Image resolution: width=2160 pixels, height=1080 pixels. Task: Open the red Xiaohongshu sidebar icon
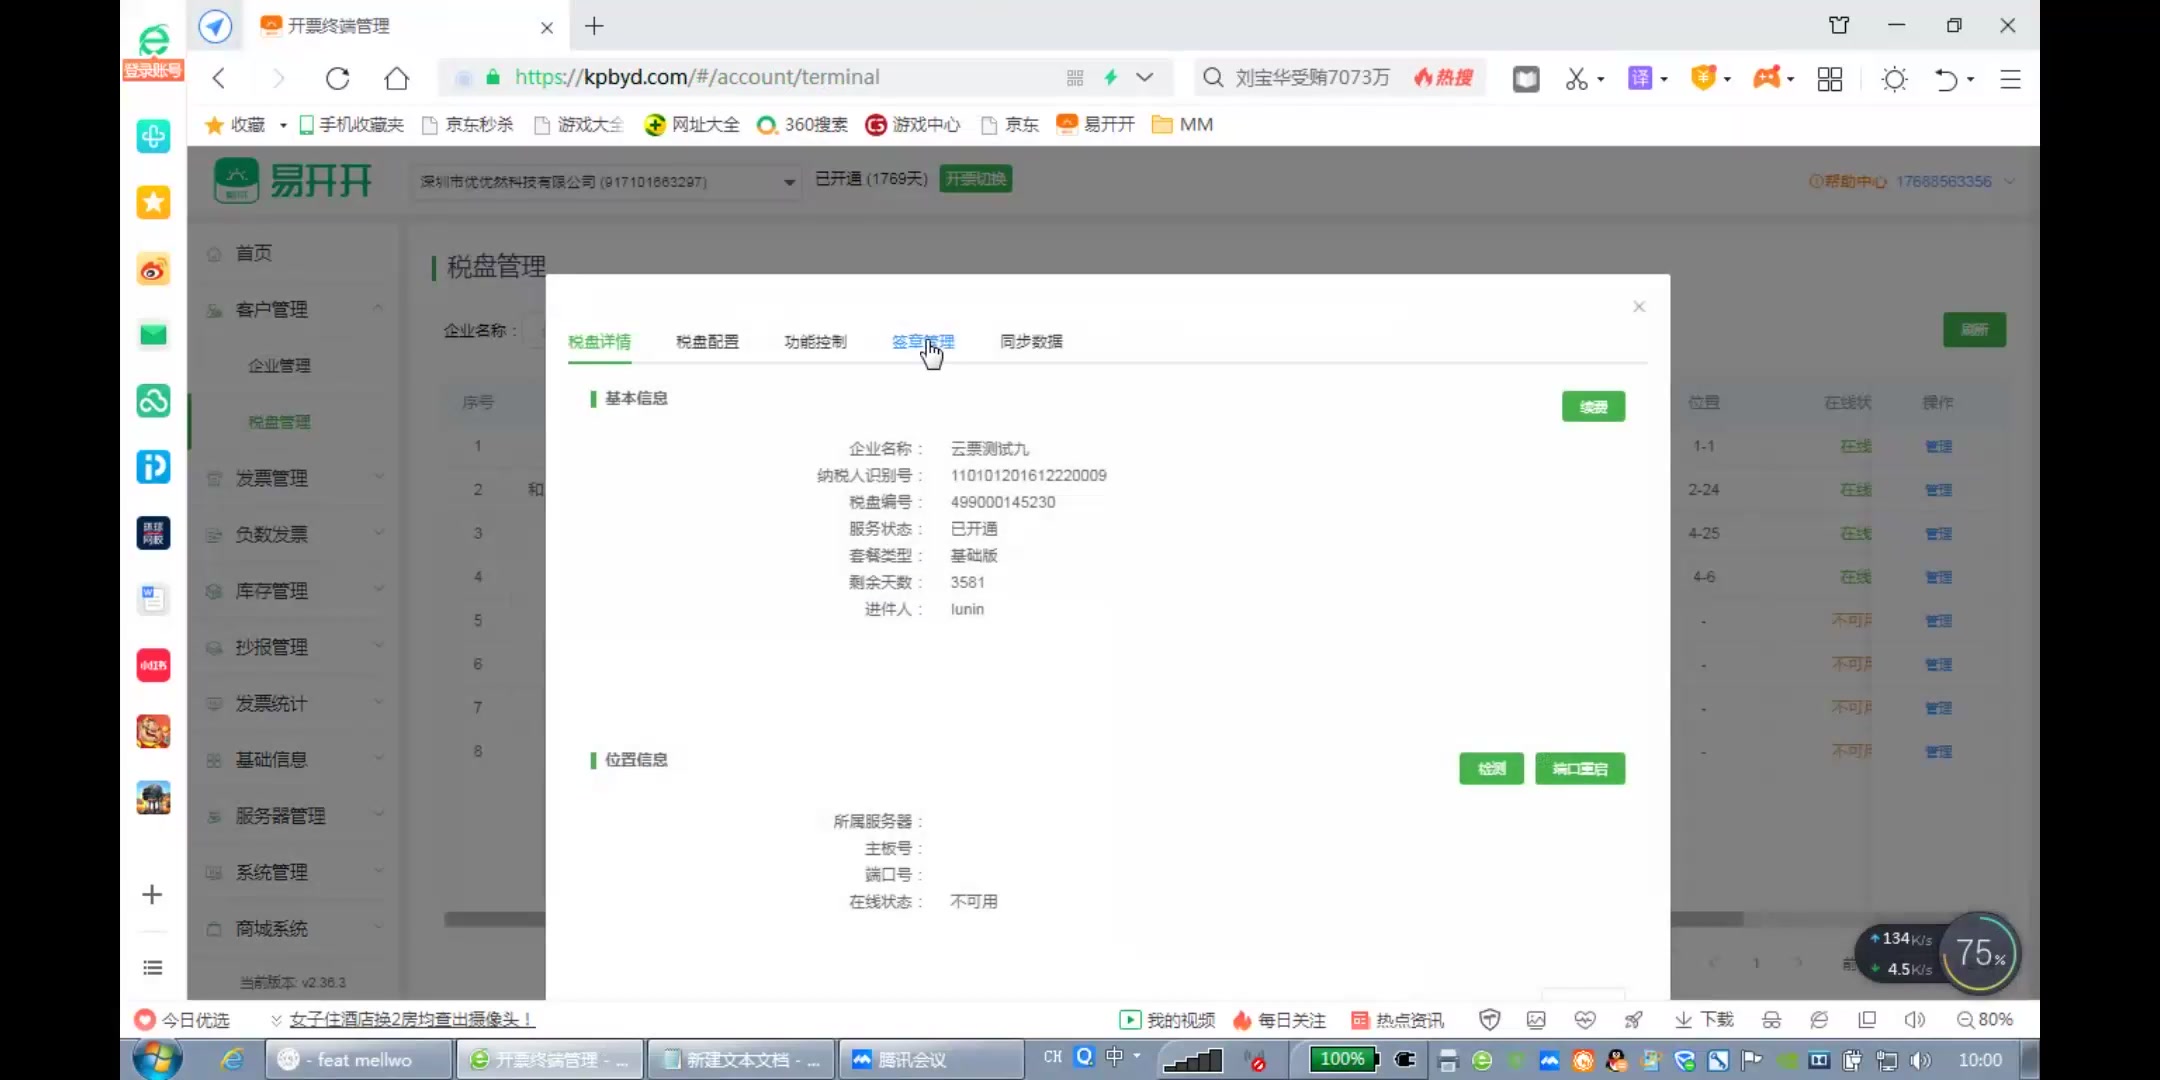click(x=153, y=665)
